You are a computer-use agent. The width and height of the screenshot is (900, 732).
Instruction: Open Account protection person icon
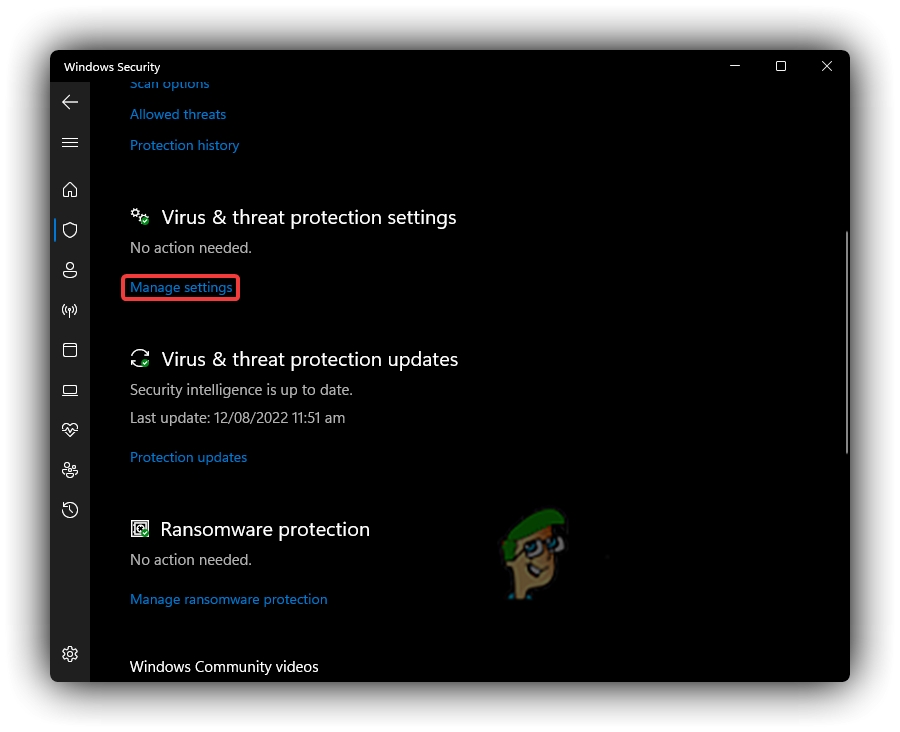point(70,270)
